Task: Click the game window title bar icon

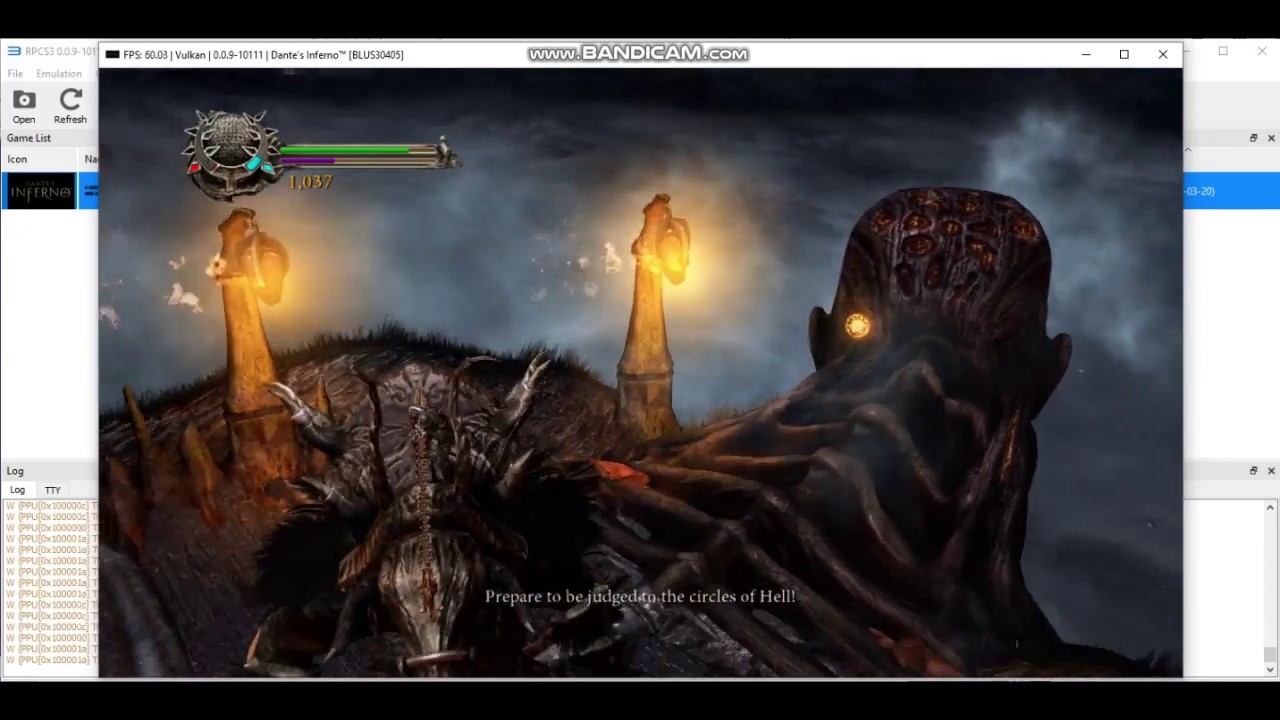Action: click(112, 55)
